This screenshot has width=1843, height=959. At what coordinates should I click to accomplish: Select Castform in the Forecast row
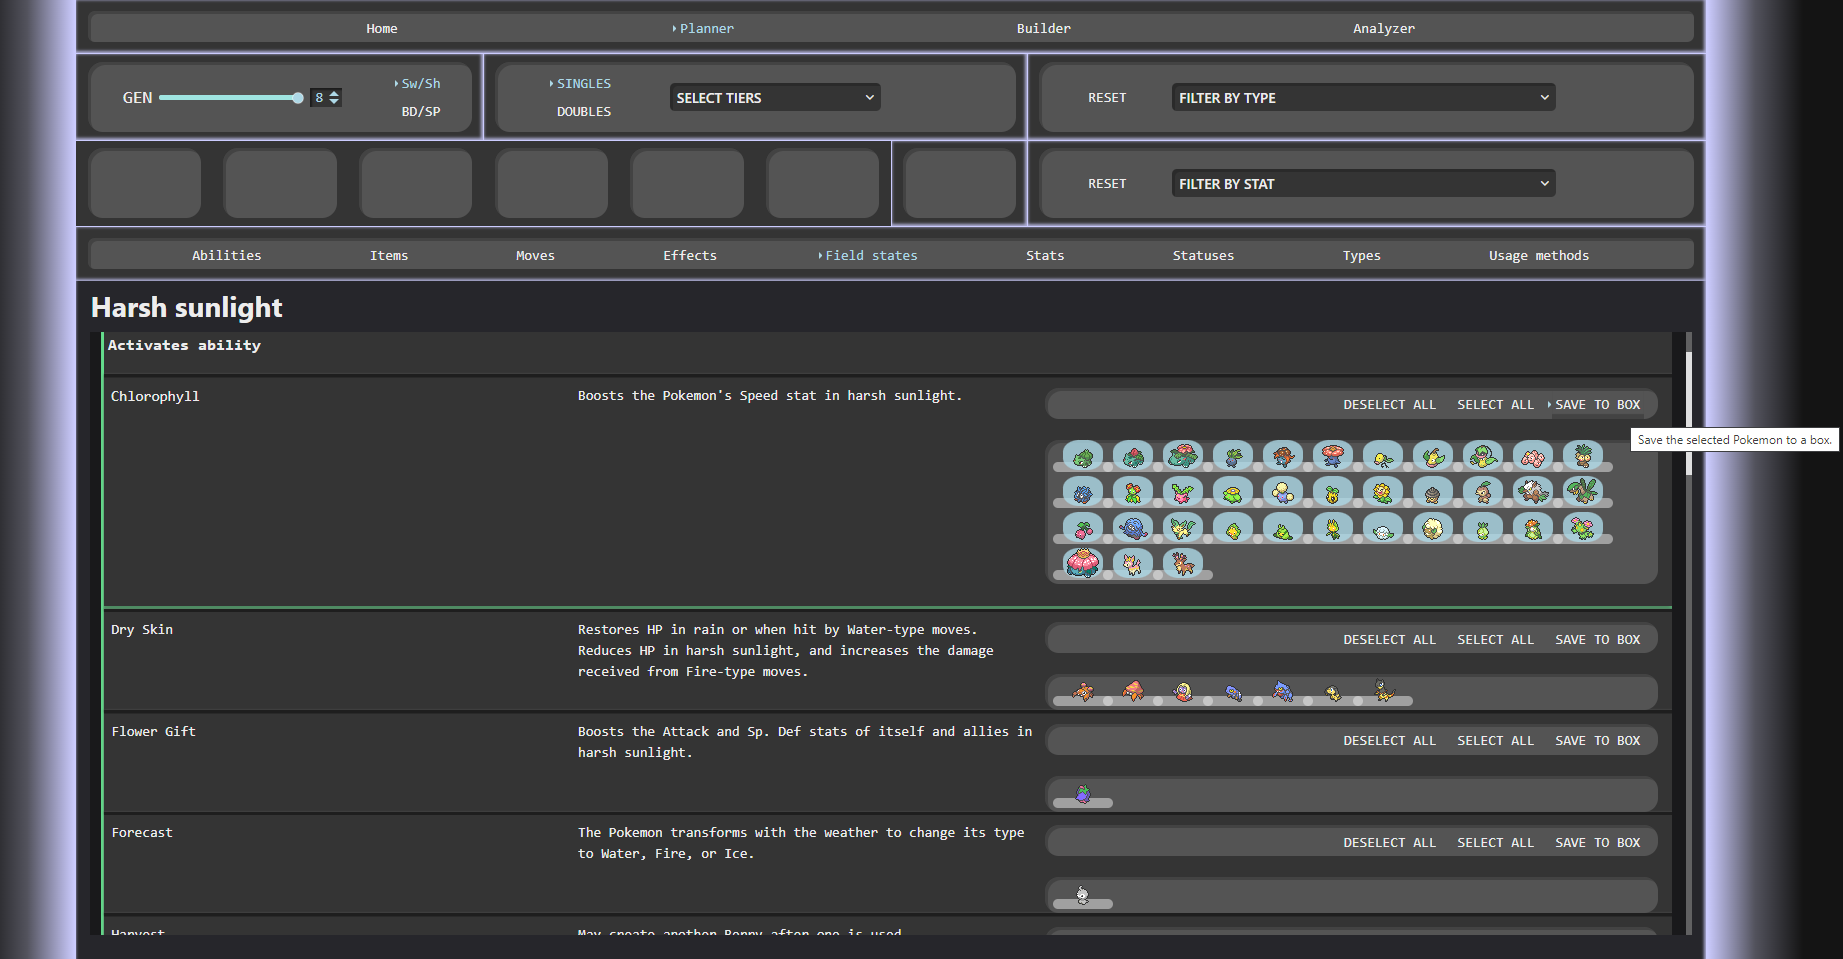click(1082, 895)
